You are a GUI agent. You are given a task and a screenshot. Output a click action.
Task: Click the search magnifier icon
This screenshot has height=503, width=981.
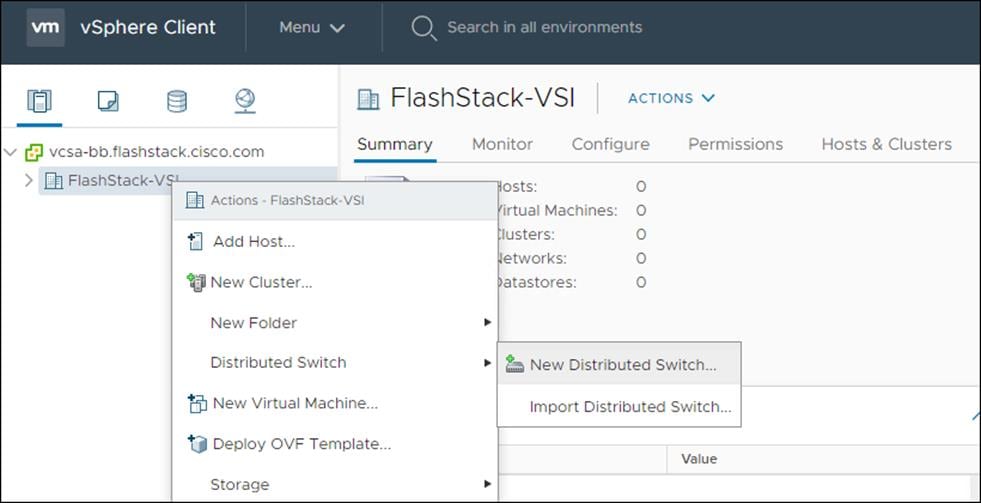click(424, 28)
